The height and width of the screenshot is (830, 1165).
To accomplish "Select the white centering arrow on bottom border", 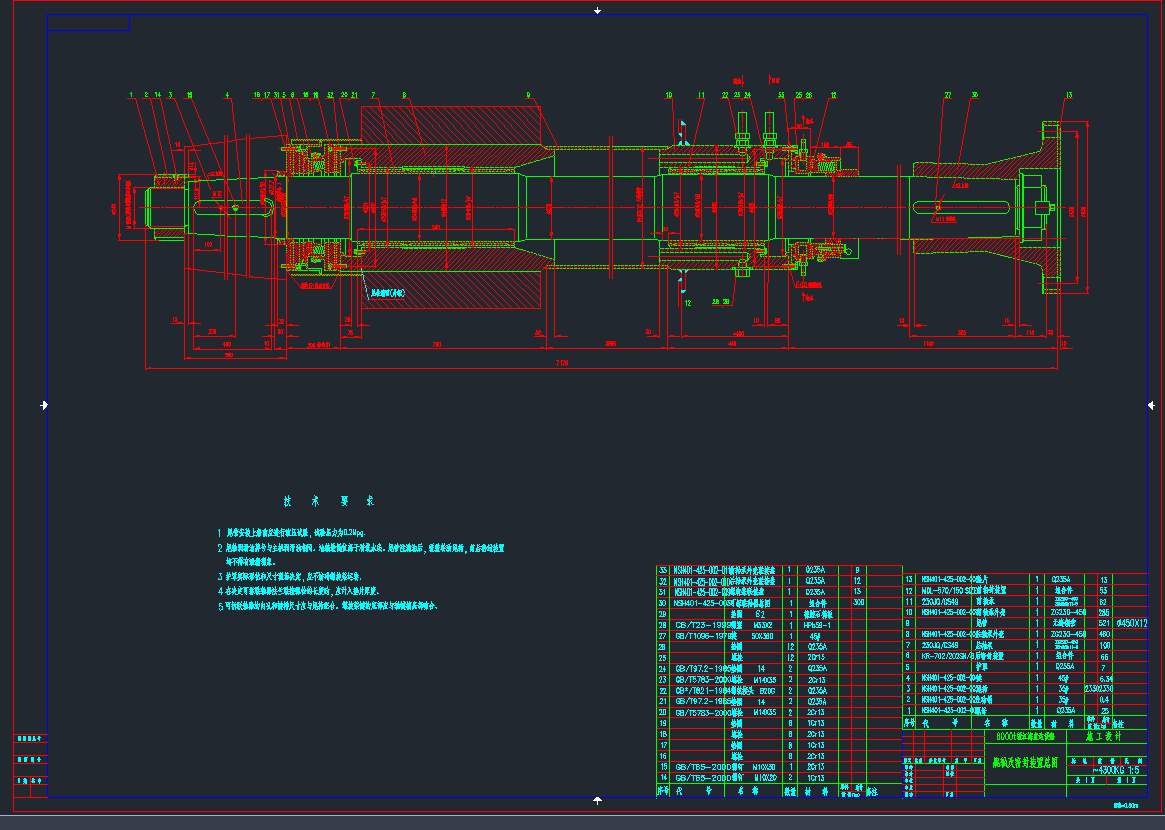I will (597, 800).
